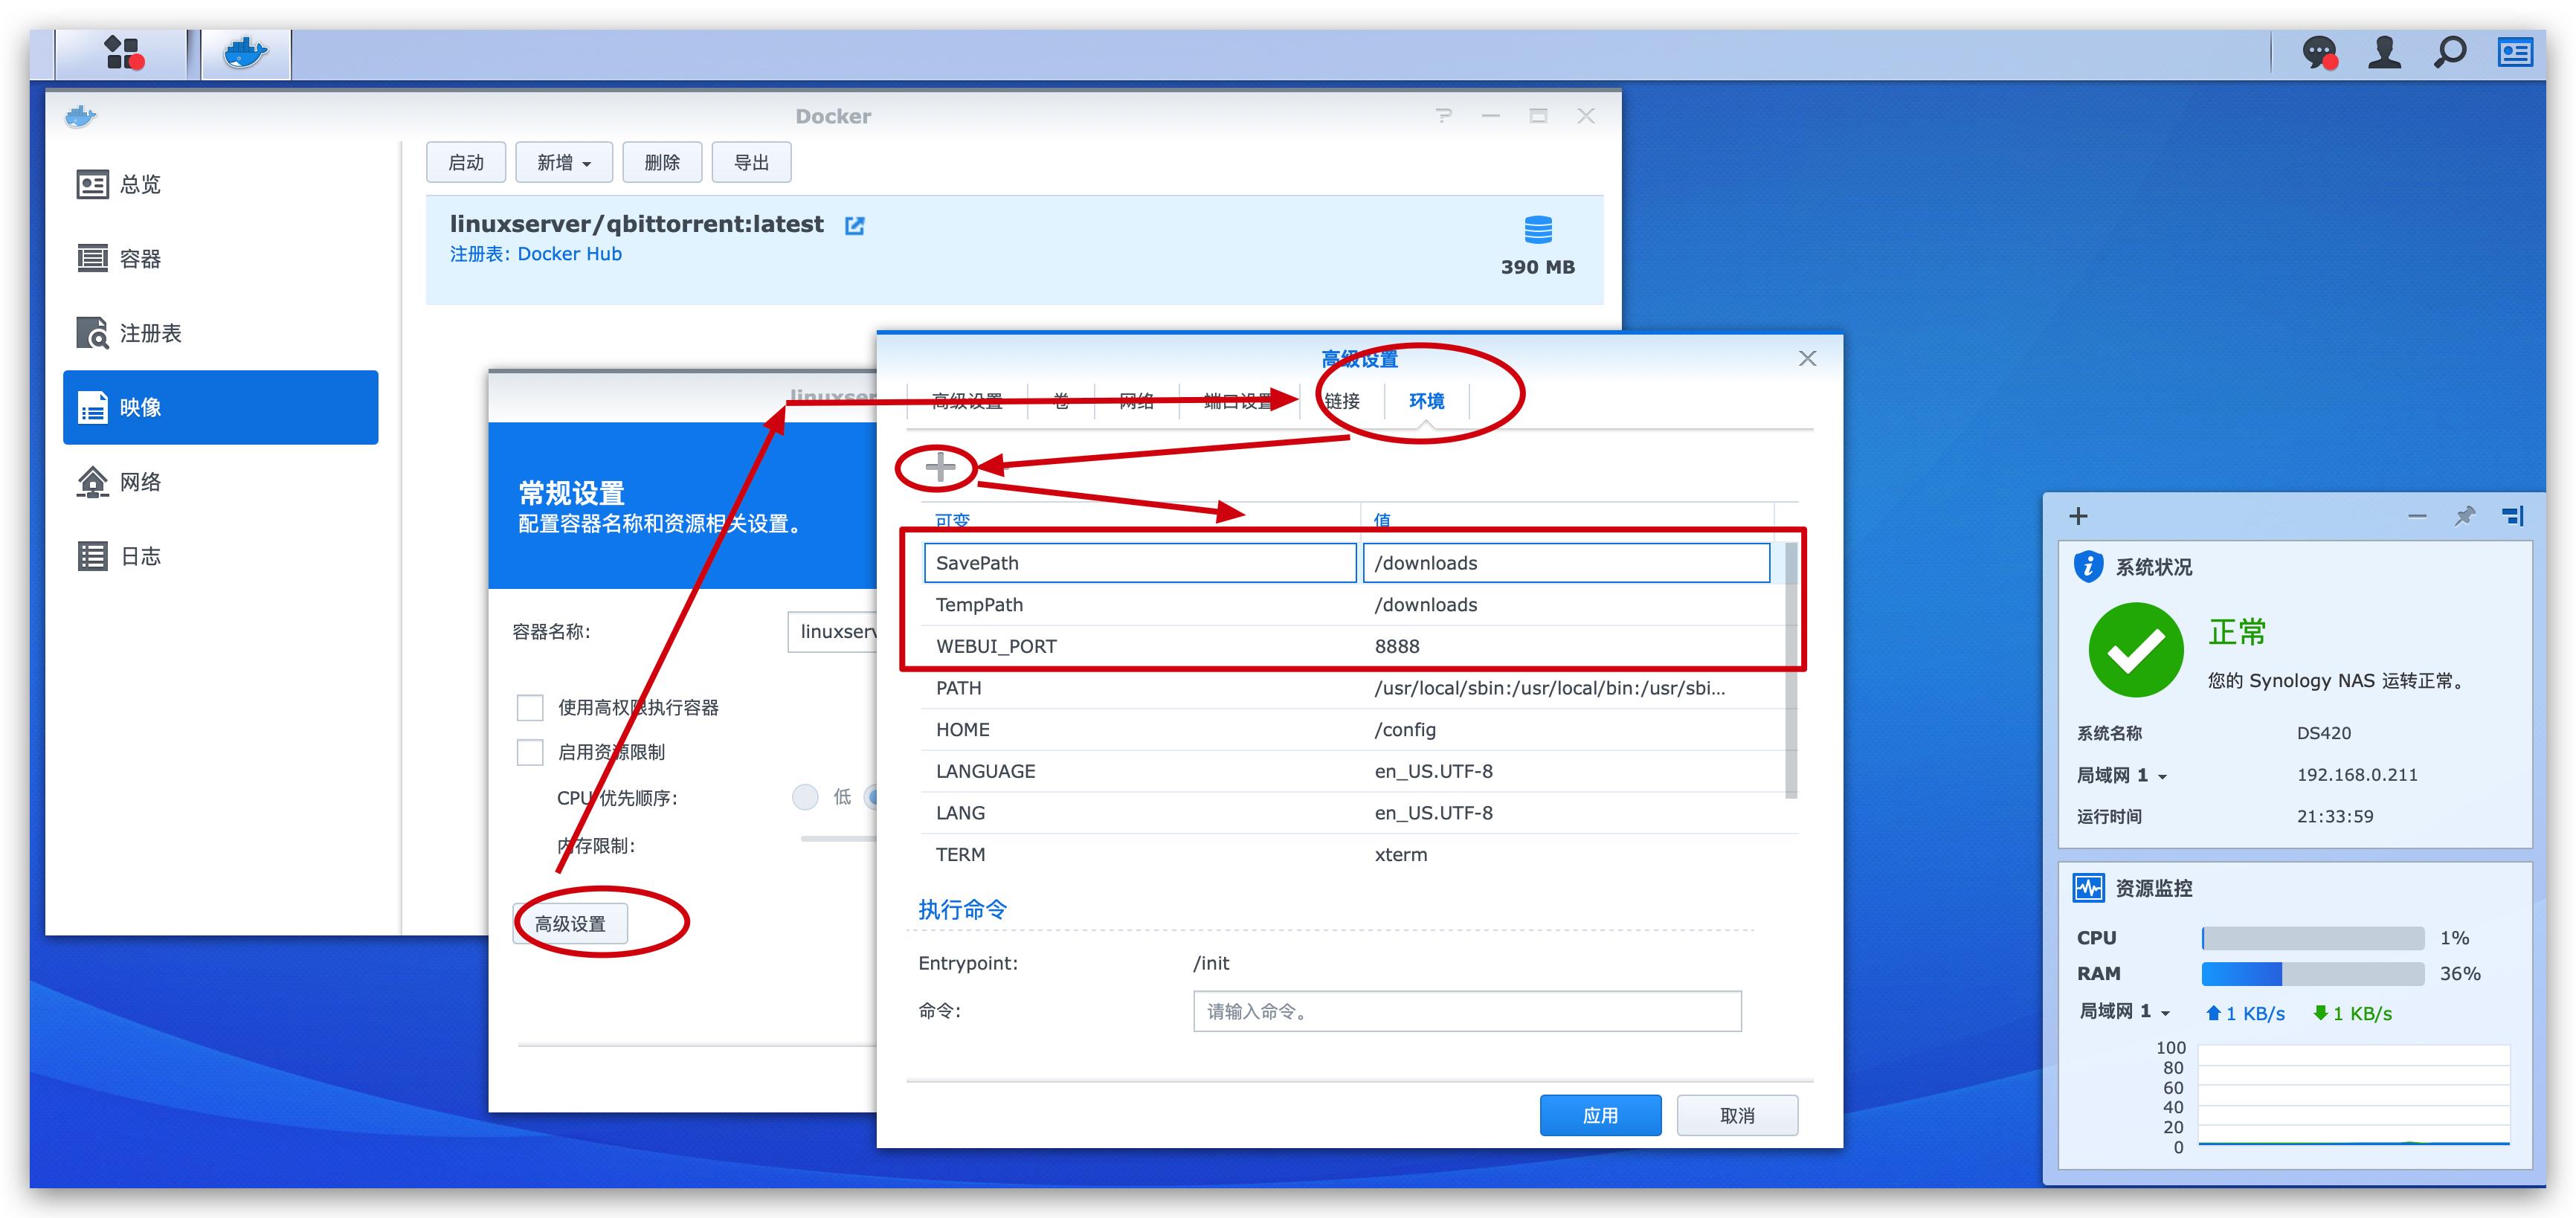Viewport: 2576px width, 1218px height.
Task: Pin the system status widget
Action: point(2465,516)
